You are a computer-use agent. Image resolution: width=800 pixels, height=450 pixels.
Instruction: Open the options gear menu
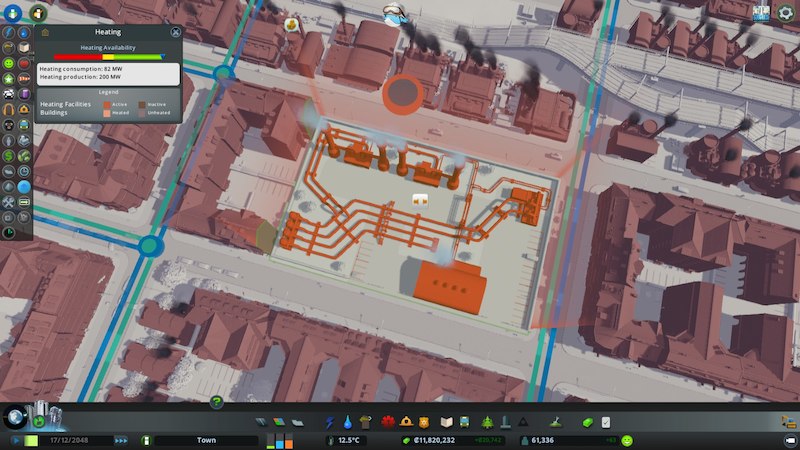click(x=786, y=14)
